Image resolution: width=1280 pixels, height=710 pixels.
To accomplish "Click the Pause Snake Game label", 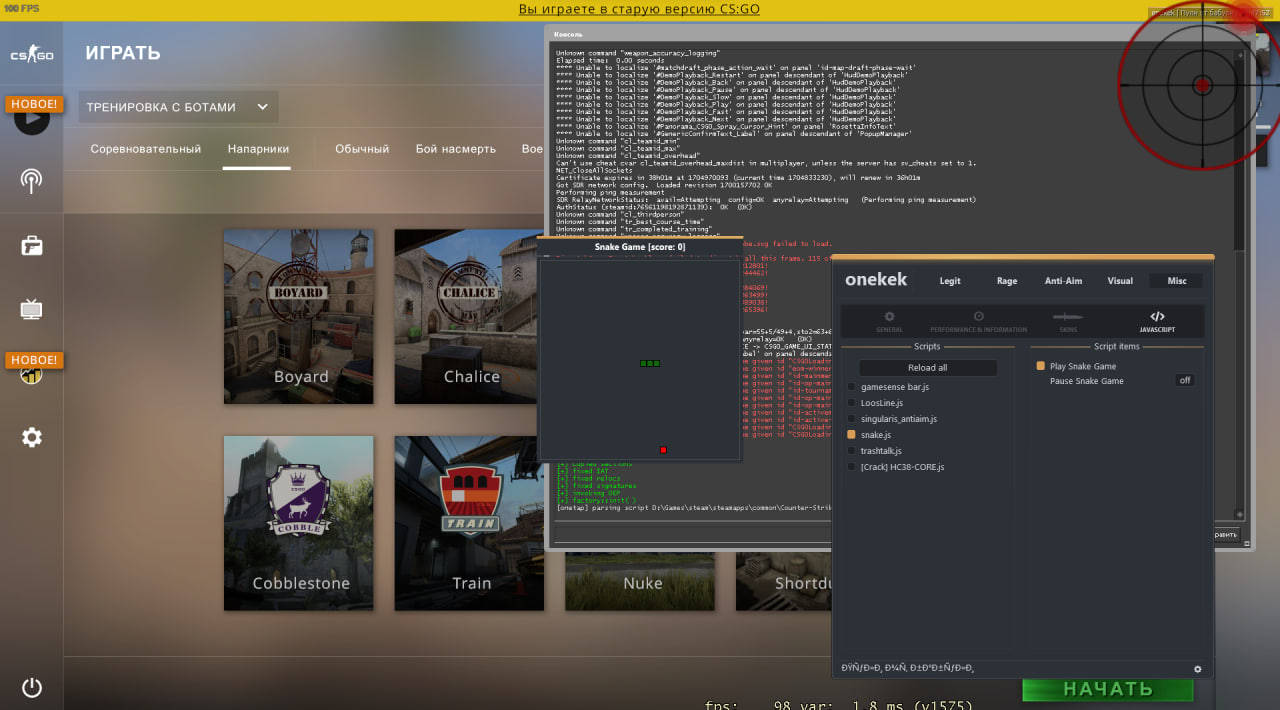I will [1086, 381].
